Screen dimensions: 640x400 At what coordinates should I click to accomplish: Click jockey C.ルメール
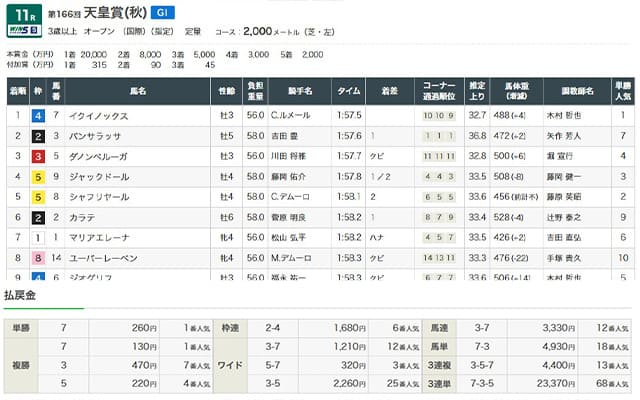291,116
